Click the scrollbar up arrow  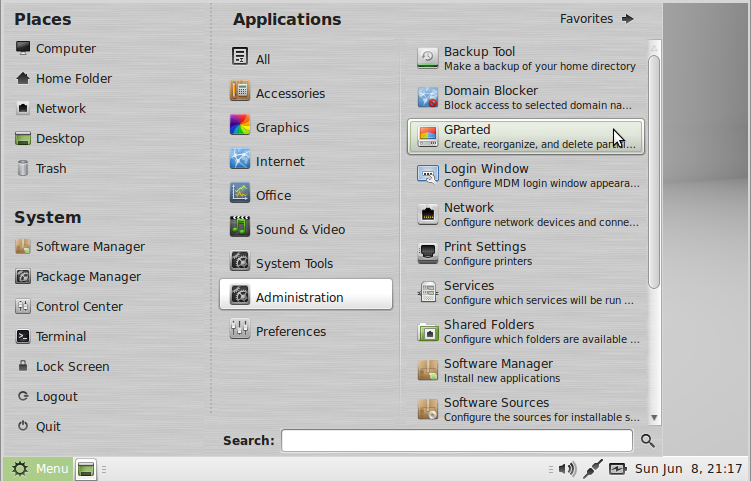point(654,48)
